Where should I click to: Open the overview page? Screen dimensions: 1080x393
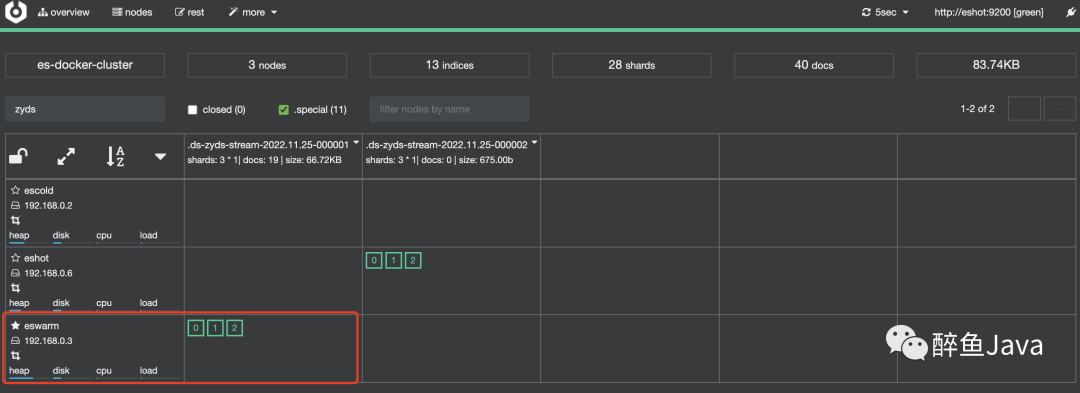tap(63, 12)
